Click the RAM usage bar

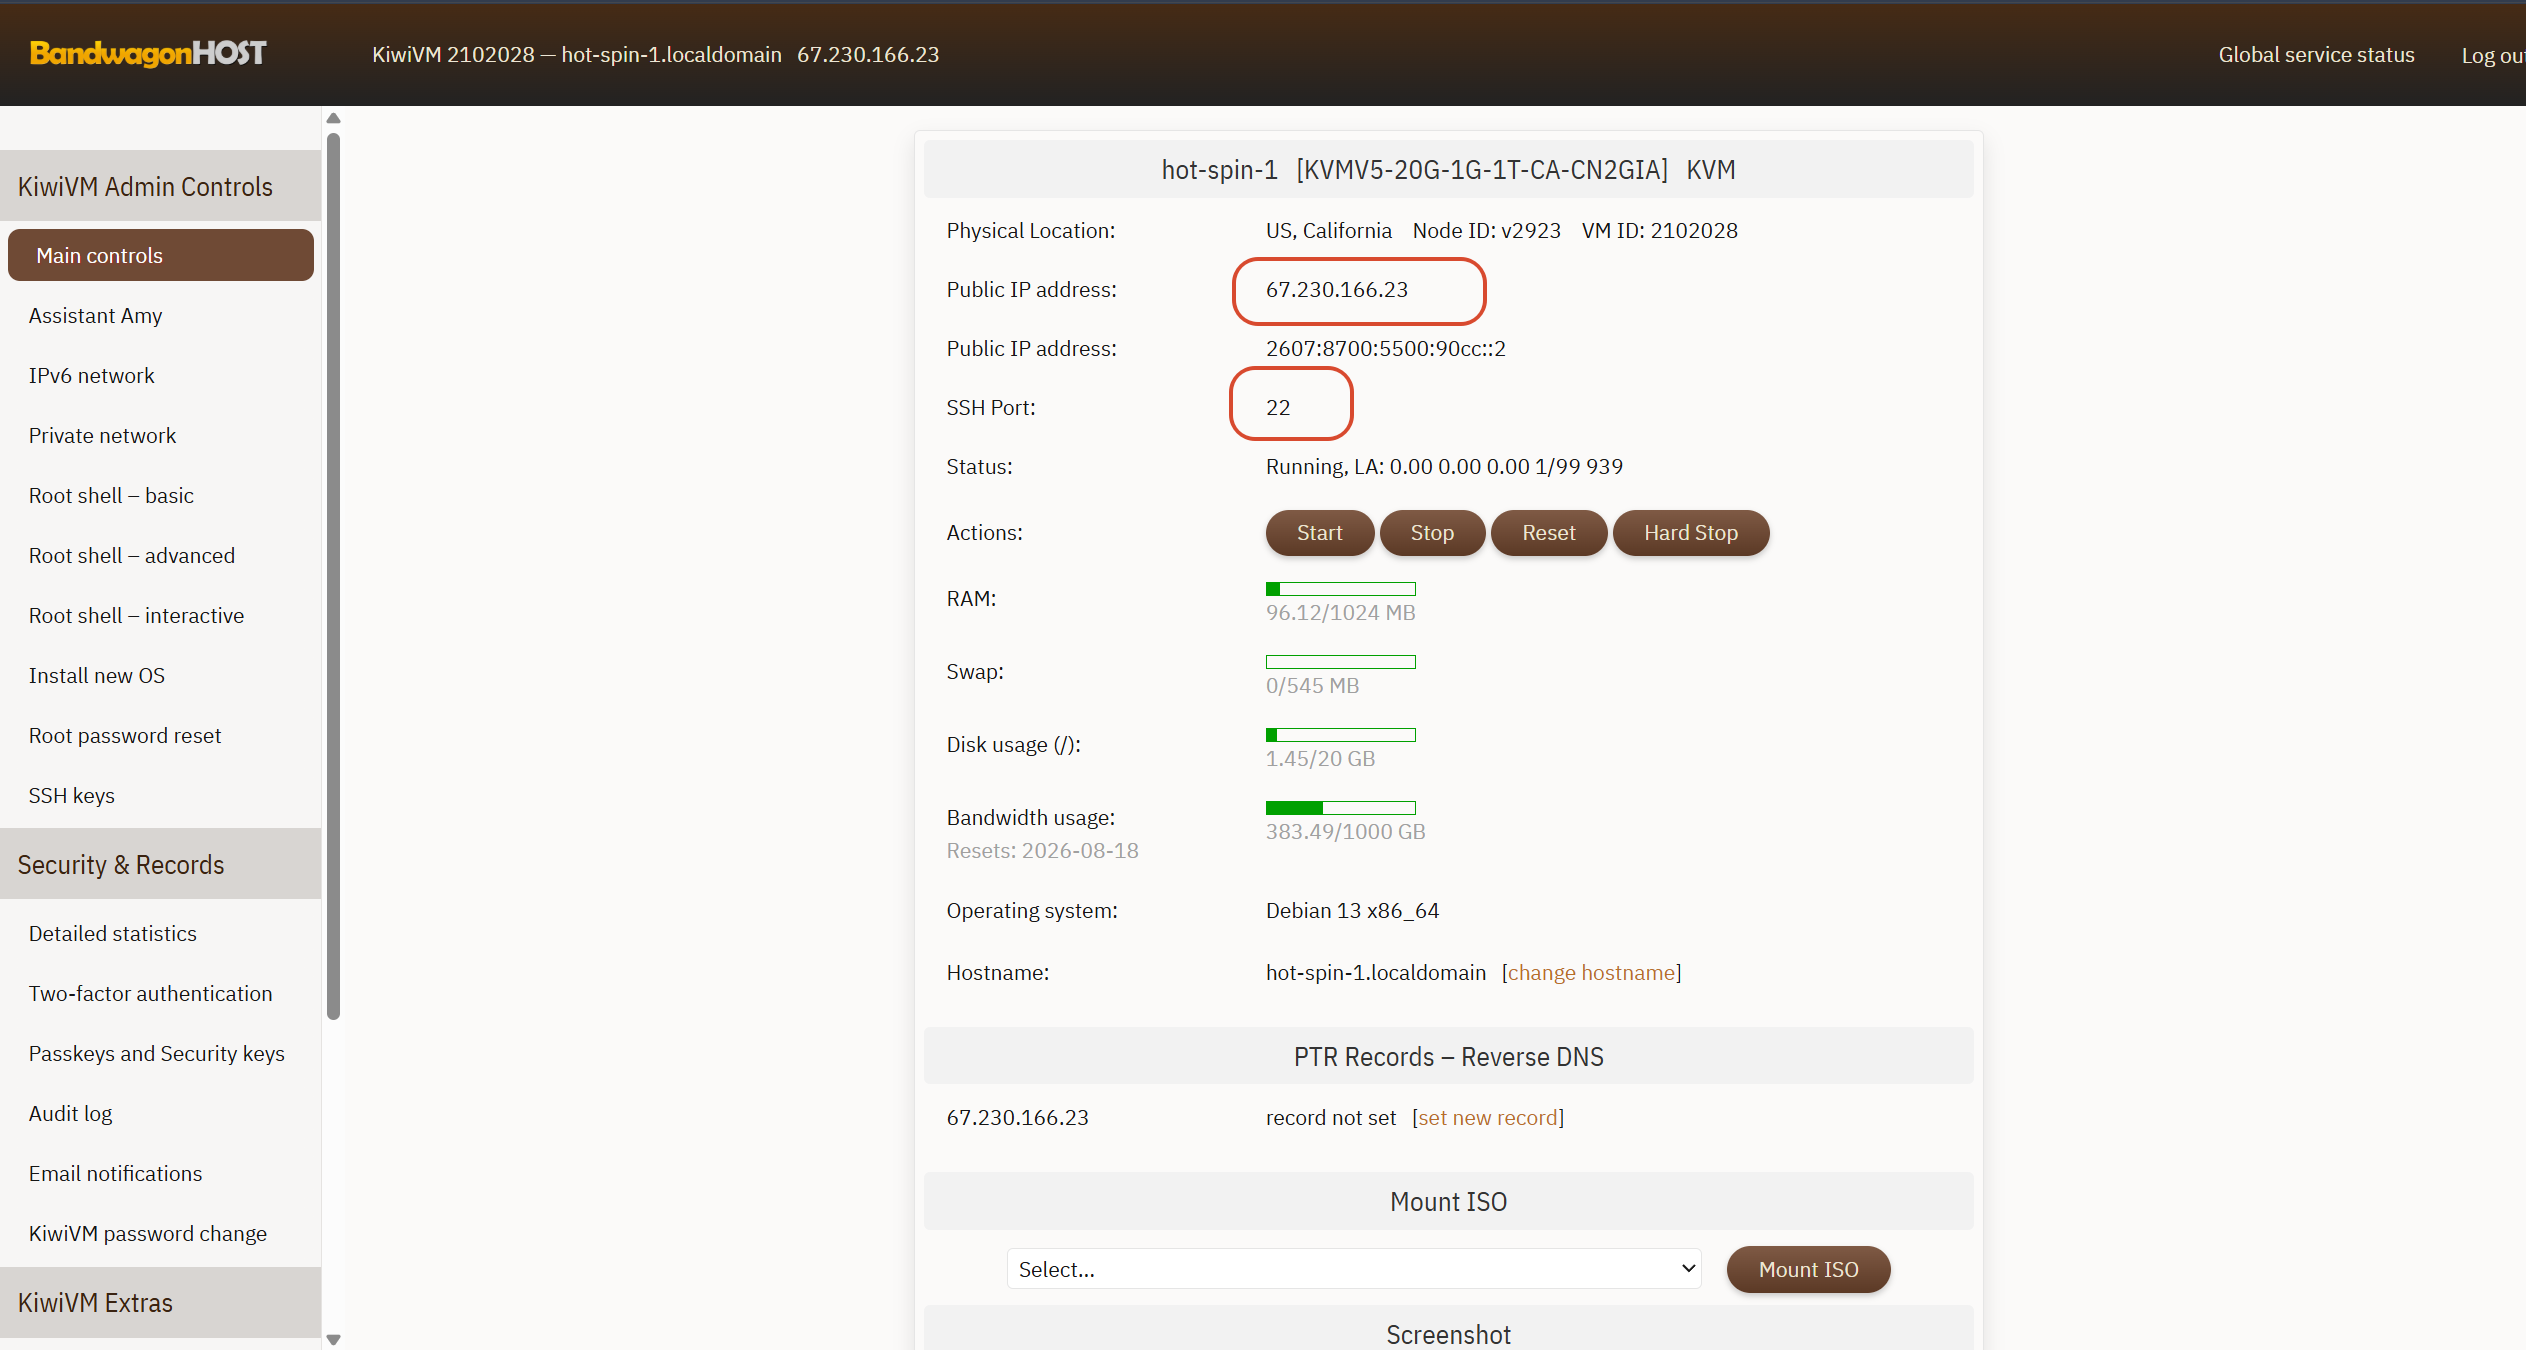coord(1341,589)
